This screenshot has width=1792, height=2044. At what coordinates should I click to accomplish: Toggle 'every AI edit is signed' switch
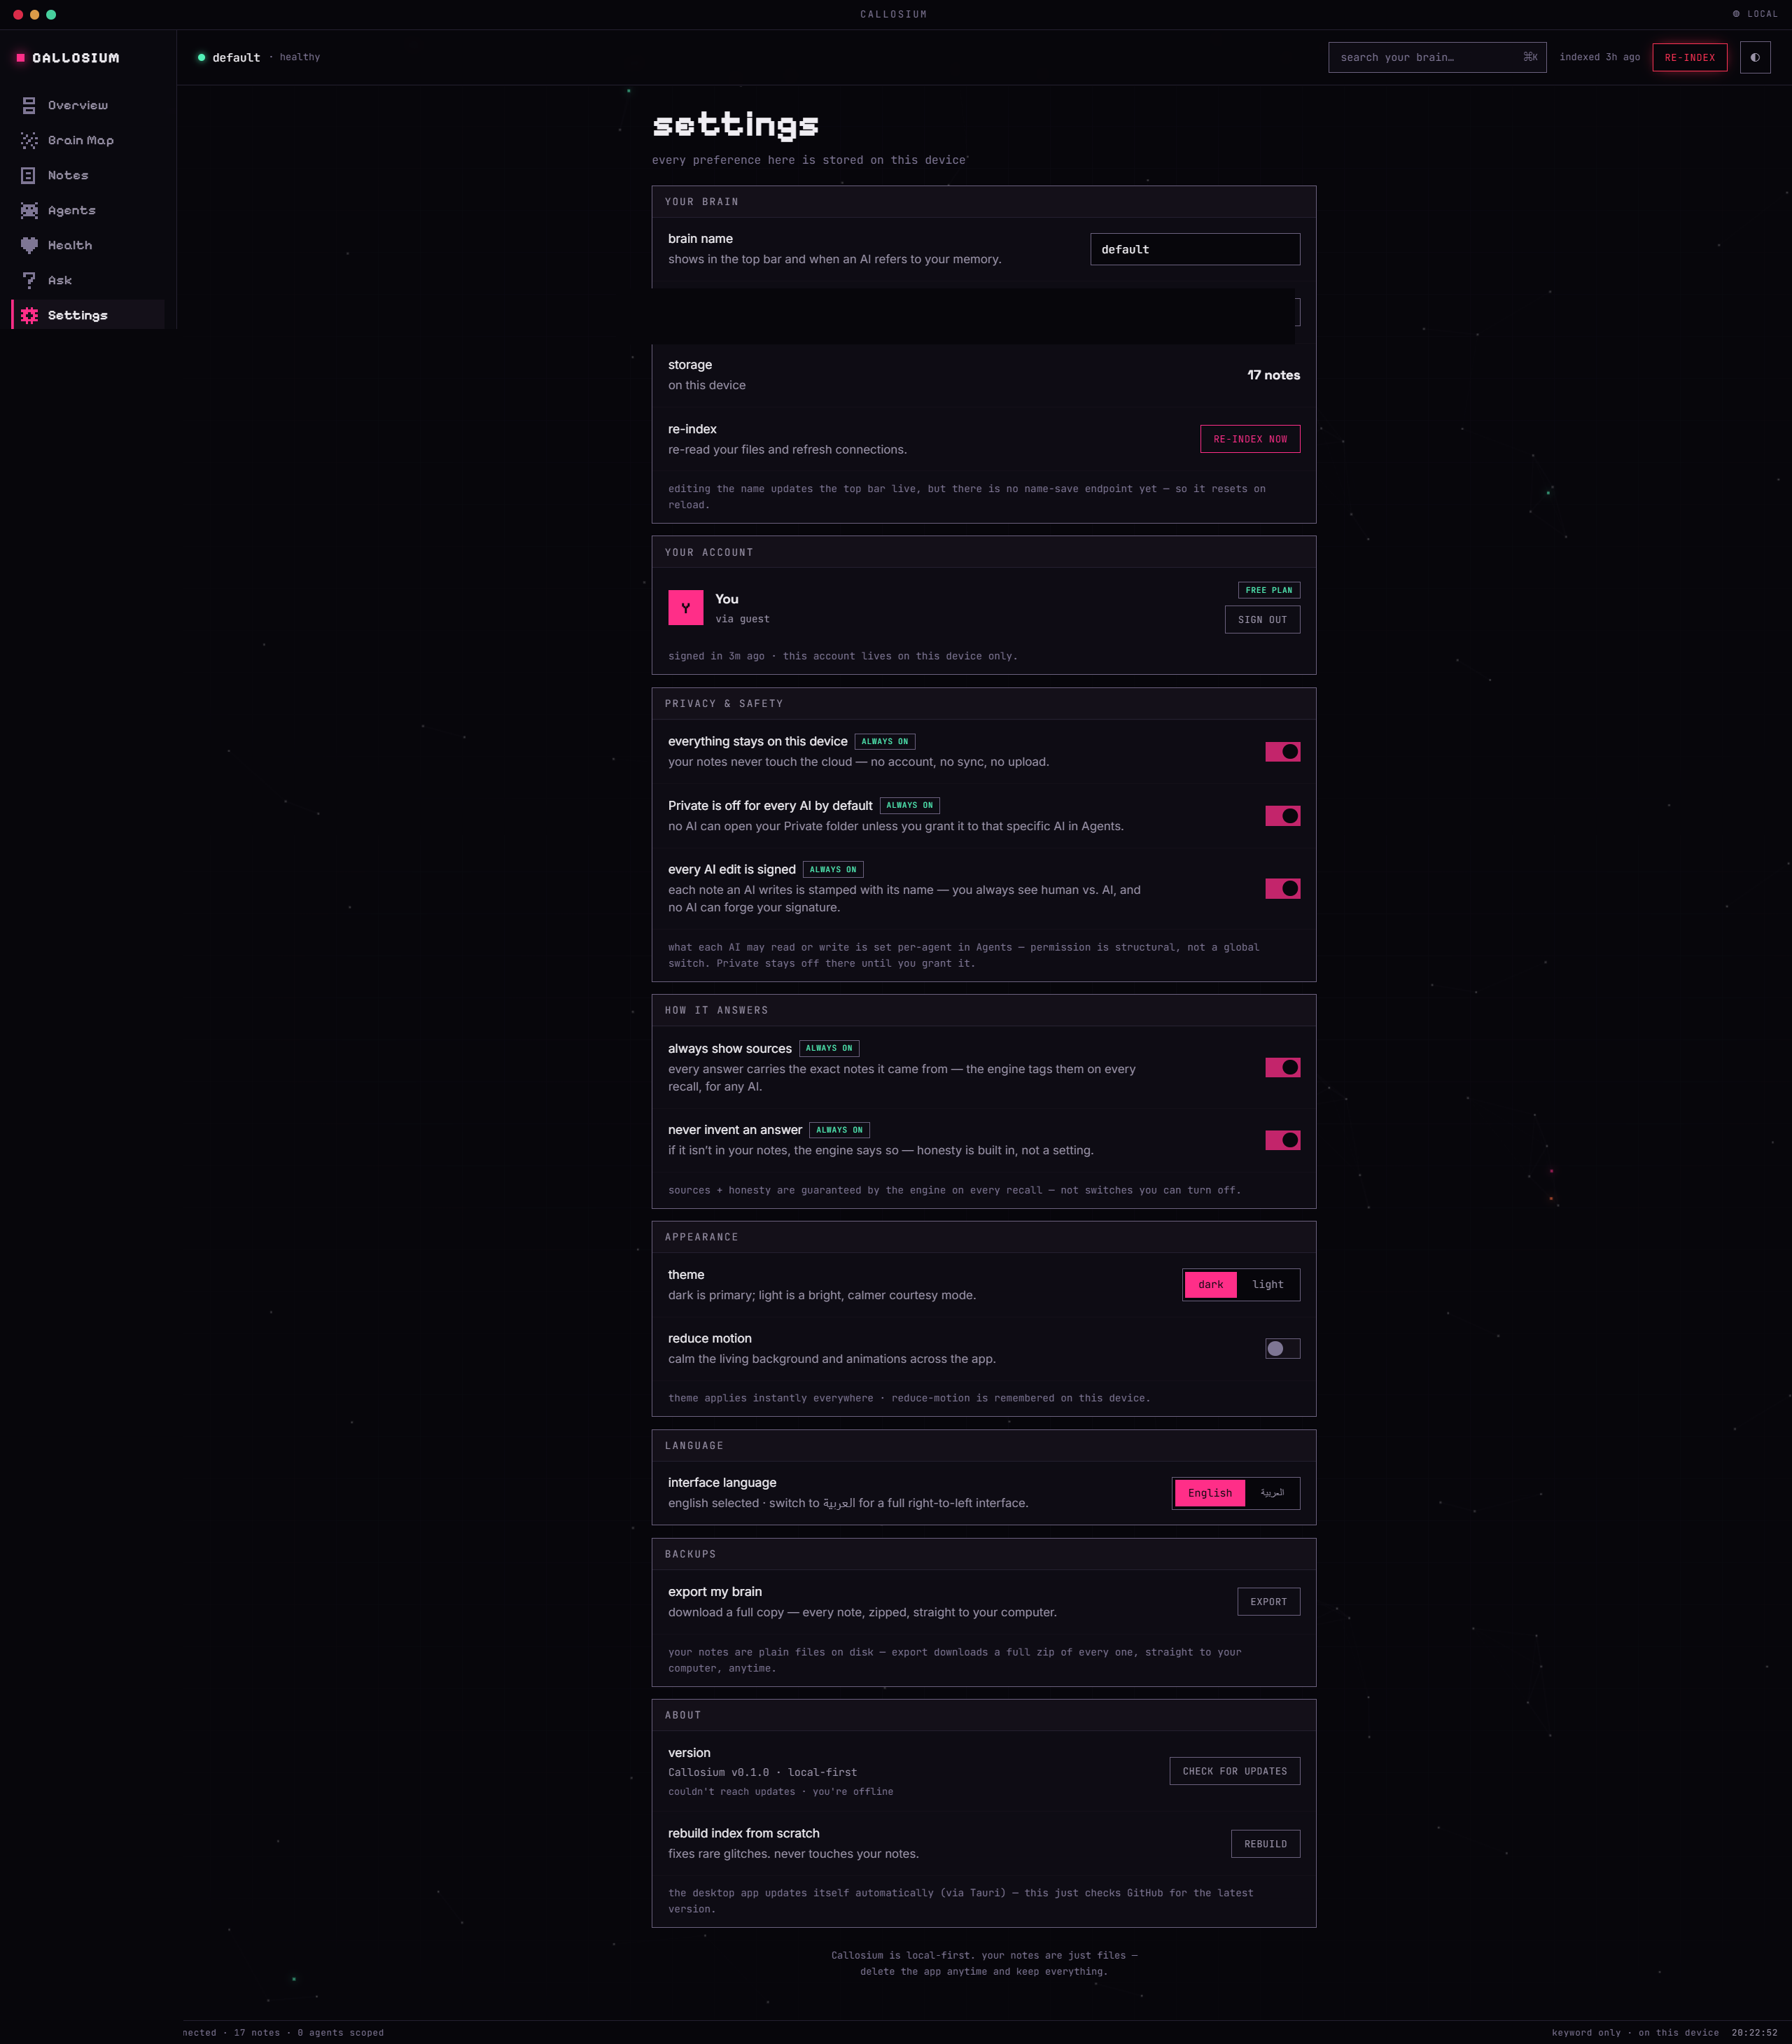(1282, 888)
